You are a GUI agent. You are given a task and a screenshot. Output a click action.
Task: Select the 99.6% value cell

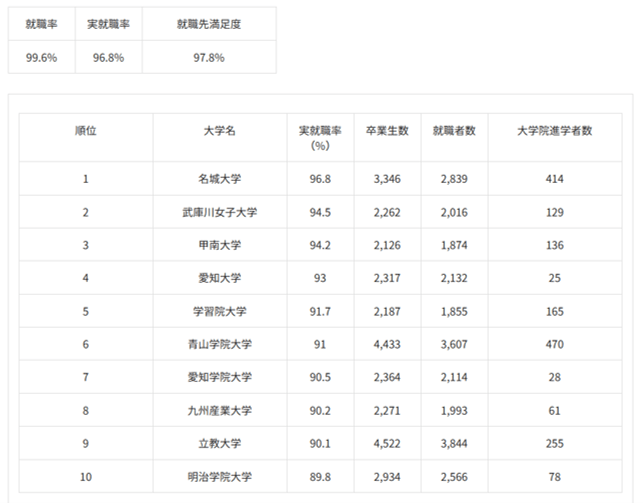(41, 58)
